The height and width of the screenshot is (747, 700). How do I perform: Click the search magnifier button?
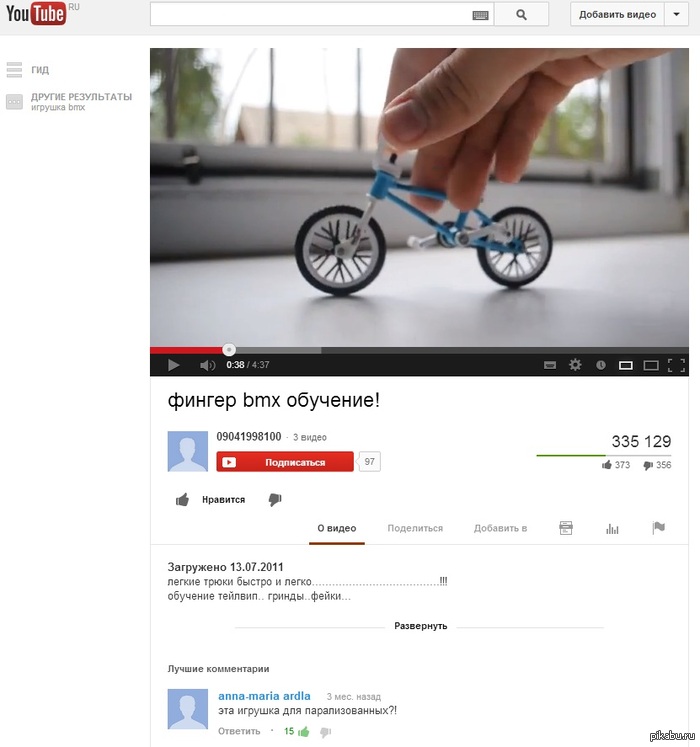coord(521,15)
